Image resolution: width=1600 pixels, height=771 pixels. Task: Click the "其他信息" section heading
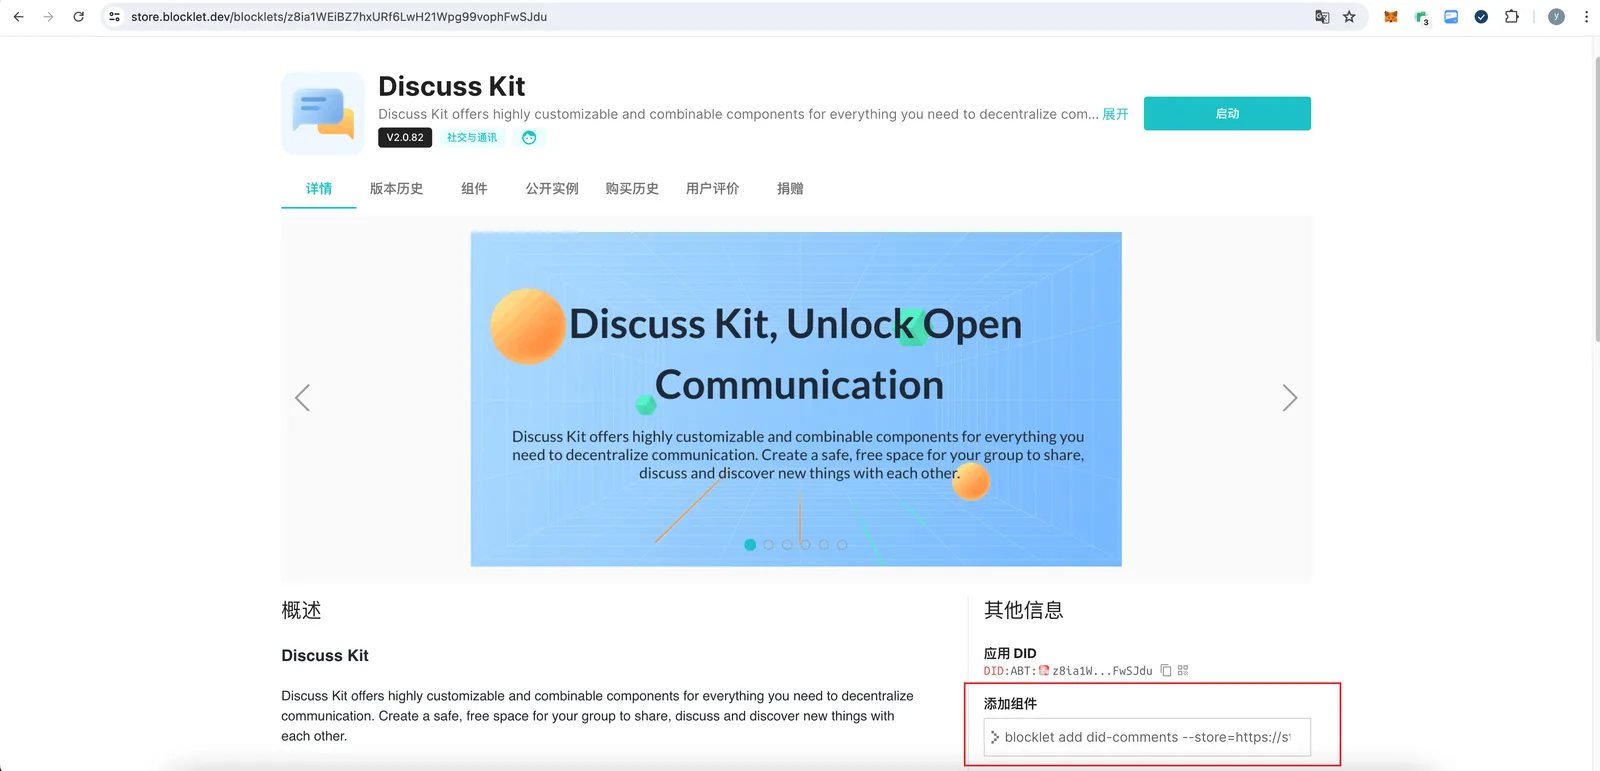(x=1023, y=610)
